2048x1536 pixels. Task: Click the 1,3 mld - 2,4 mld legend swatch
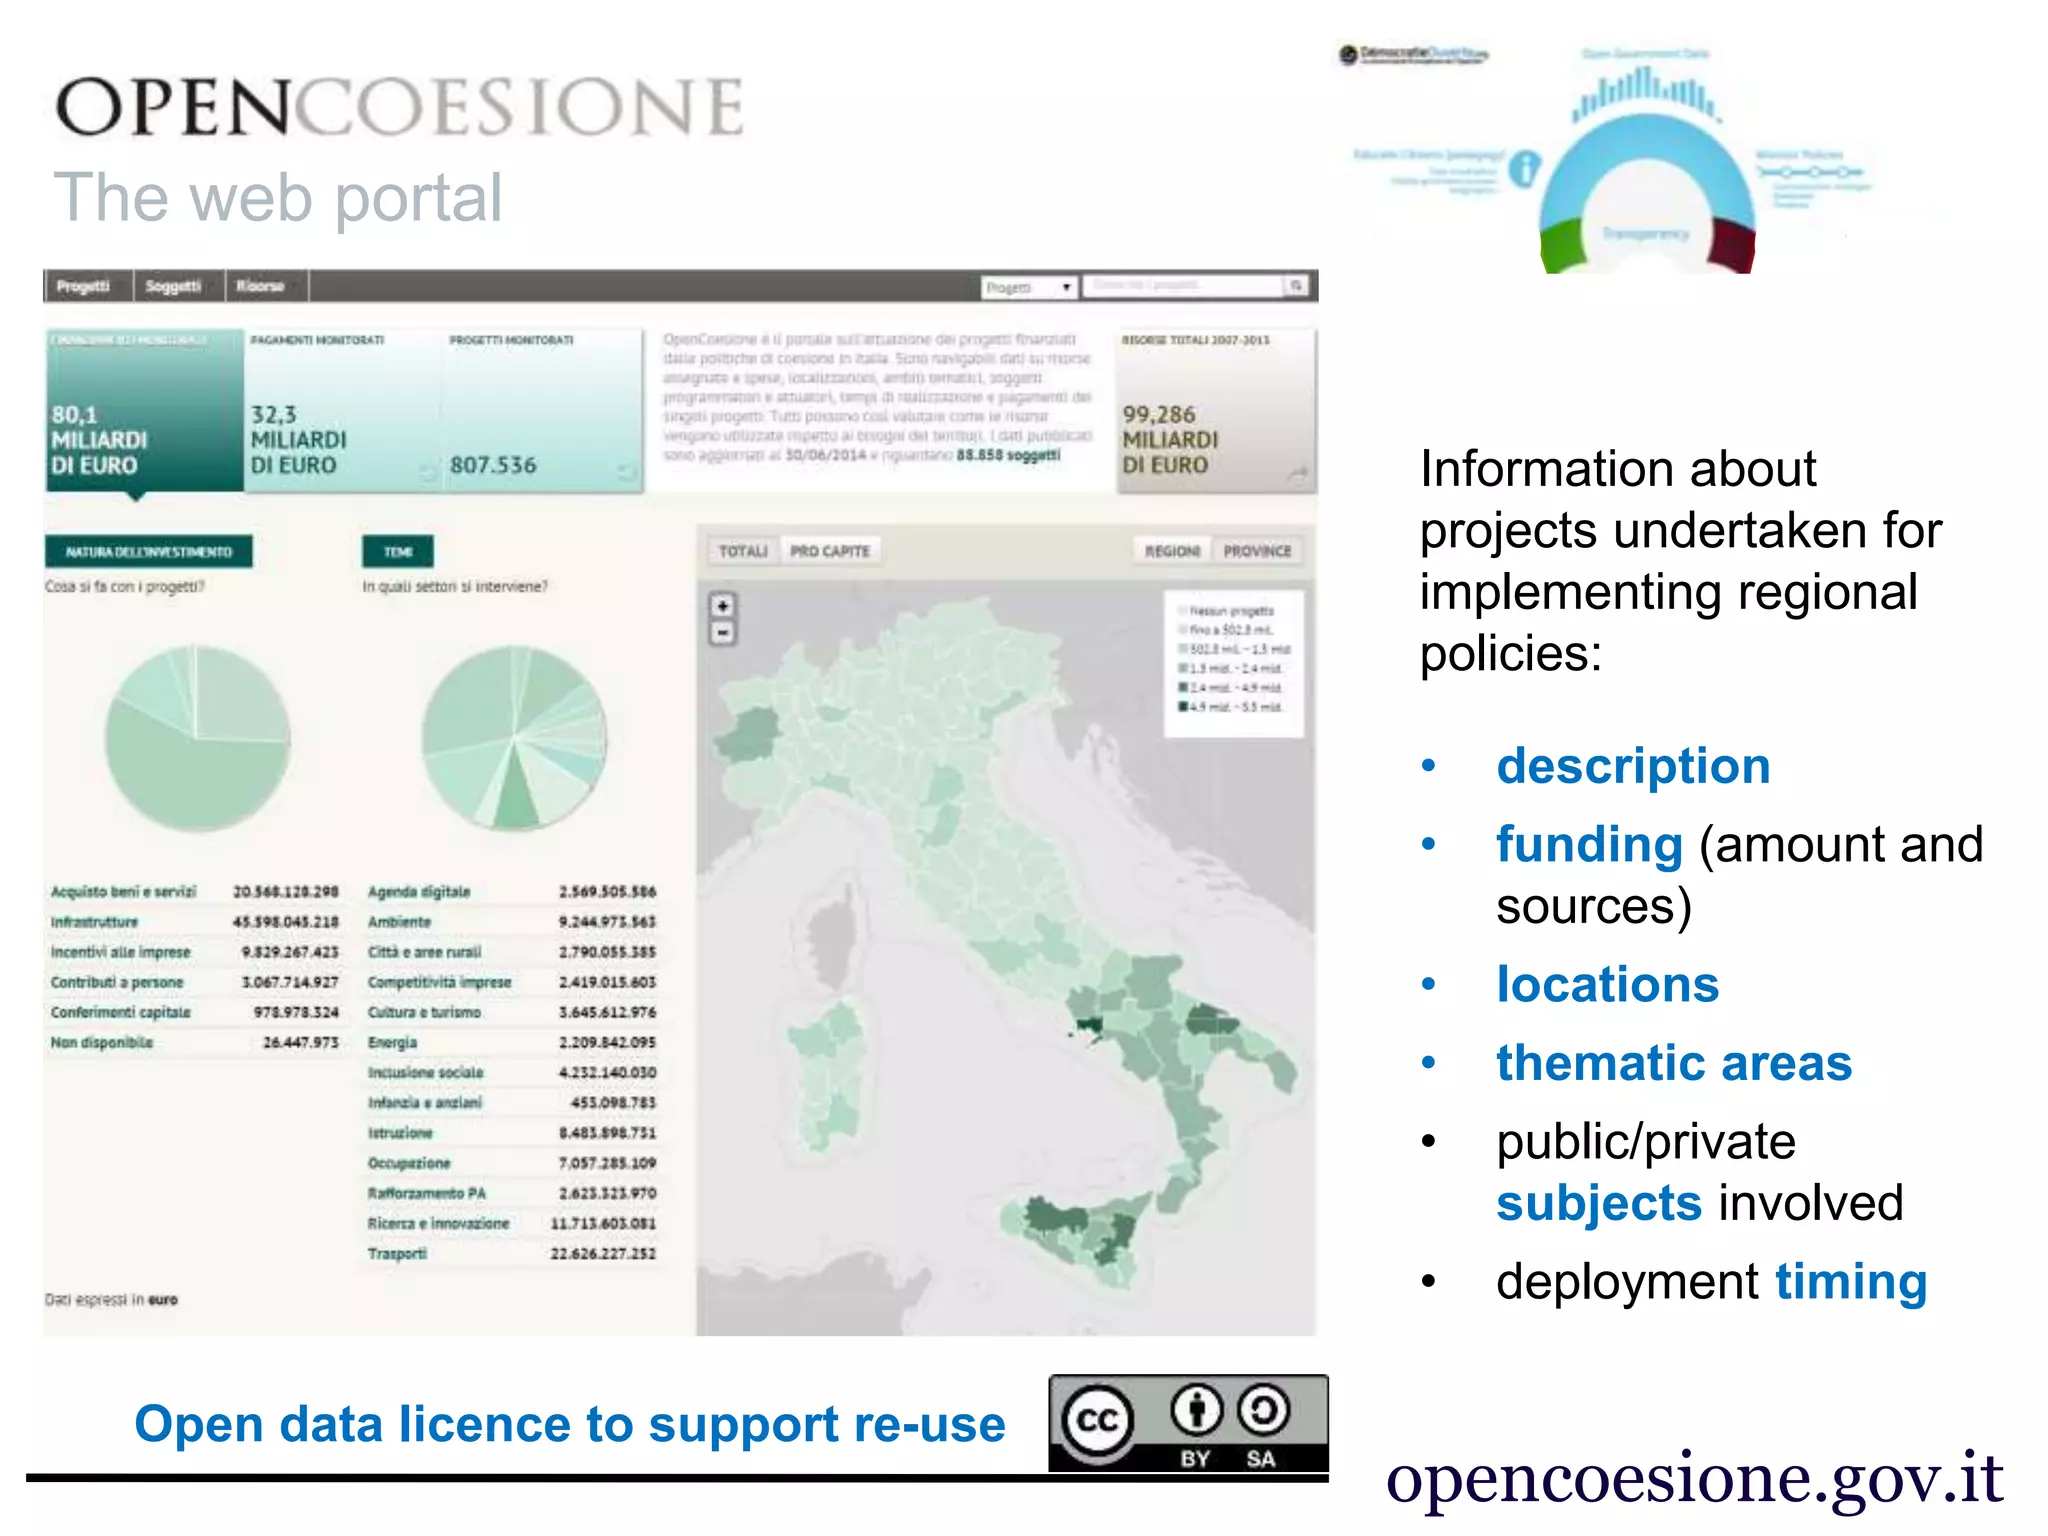(1183, 668)
